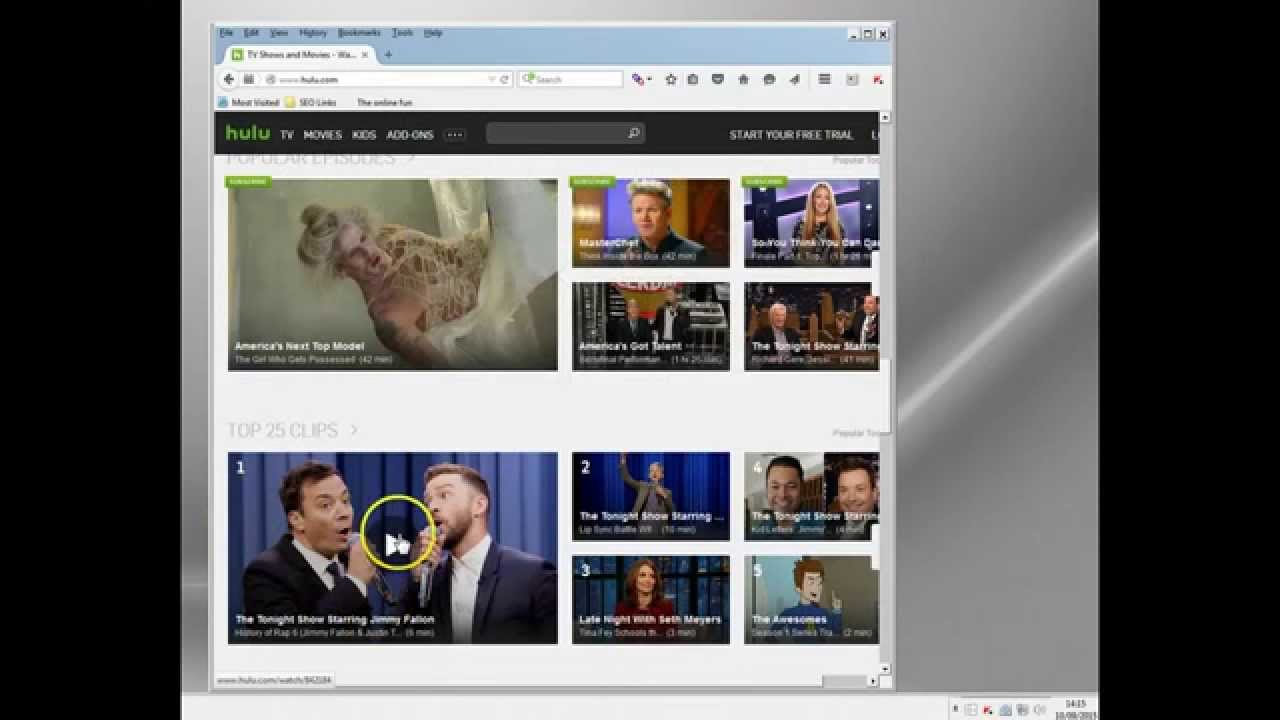This screenshot has width=1280, height=720.
Task: Open America's Got Talent episode thumbnail
Action: pos(651,326)
